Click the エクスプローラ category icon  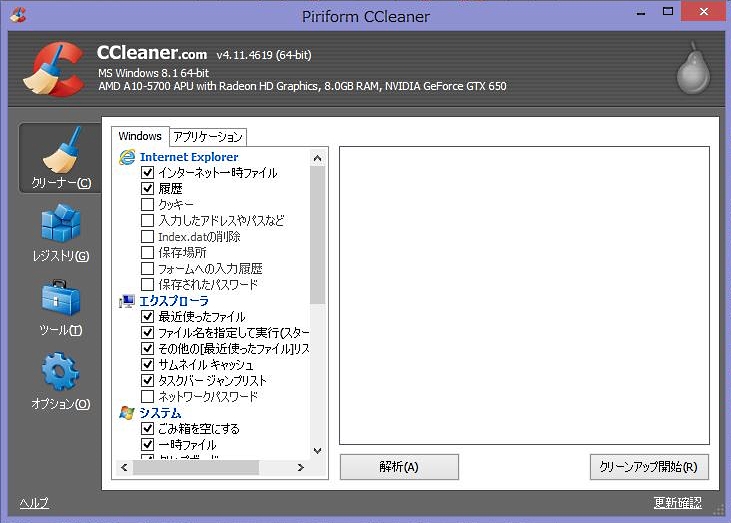pyautogui.click(x=127, y=302)
